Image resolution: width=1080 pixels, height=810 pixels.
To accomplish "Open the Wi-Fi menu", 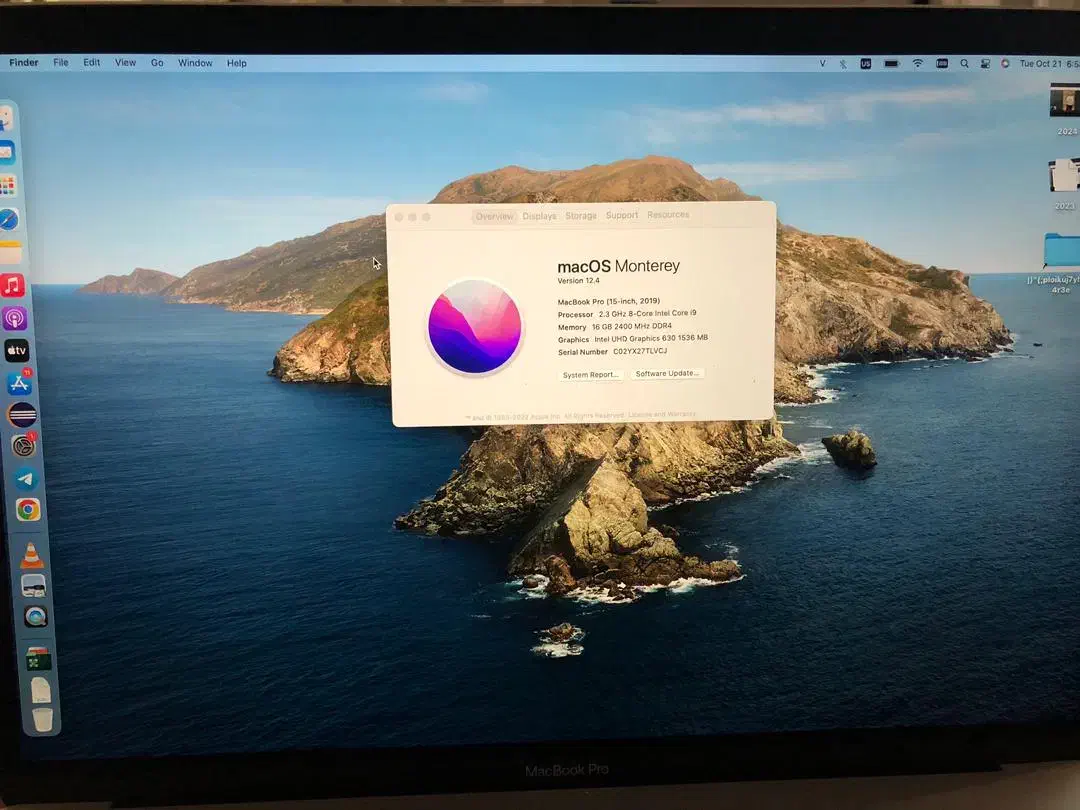I will point(917,63).
